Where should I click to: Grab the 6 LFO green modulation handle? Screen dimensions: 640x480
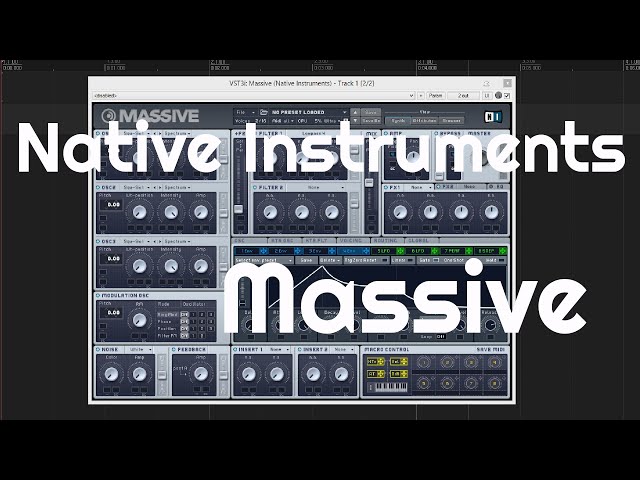coord(435,251)
